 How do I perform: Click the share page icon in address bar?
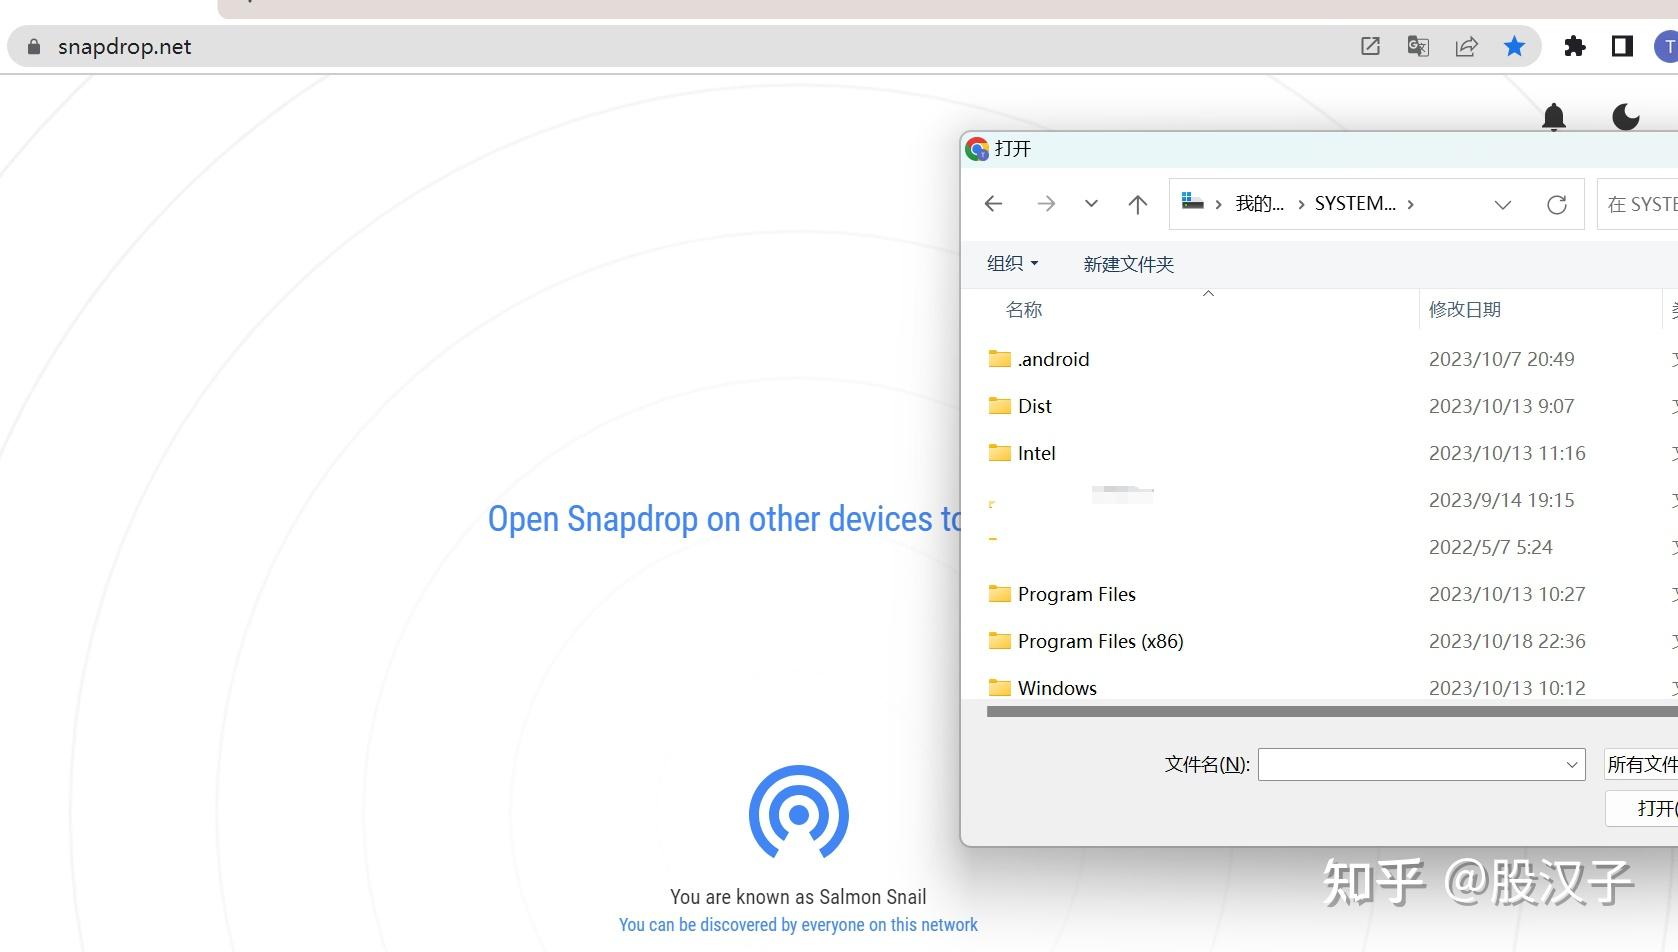pos(1466,46)
